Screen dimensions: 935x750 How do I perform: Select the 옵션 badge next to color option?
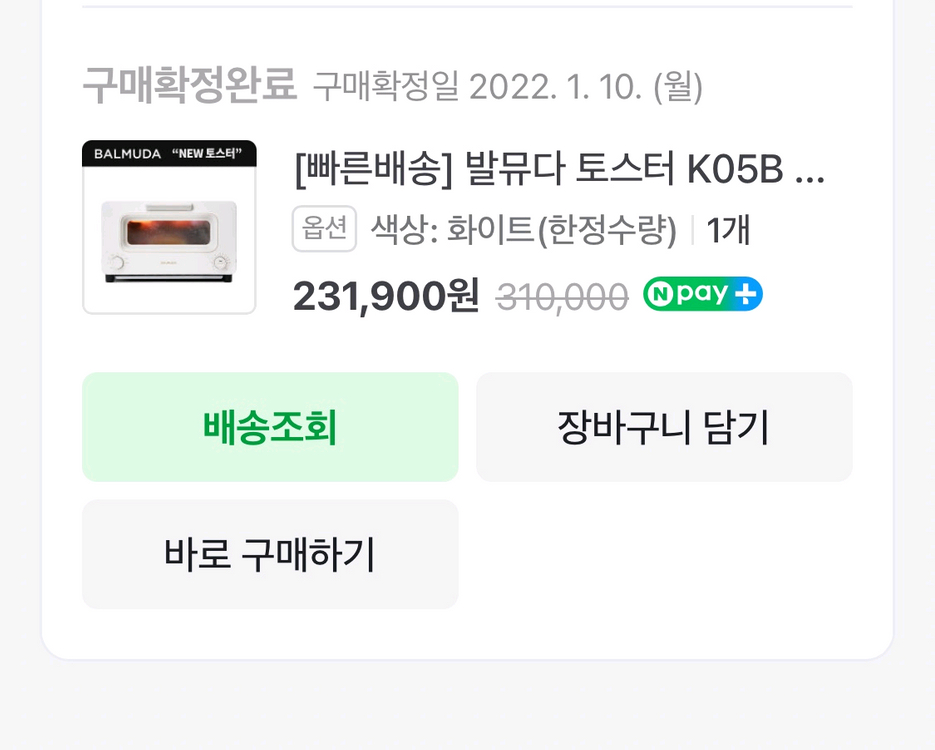tap(324, 229)
